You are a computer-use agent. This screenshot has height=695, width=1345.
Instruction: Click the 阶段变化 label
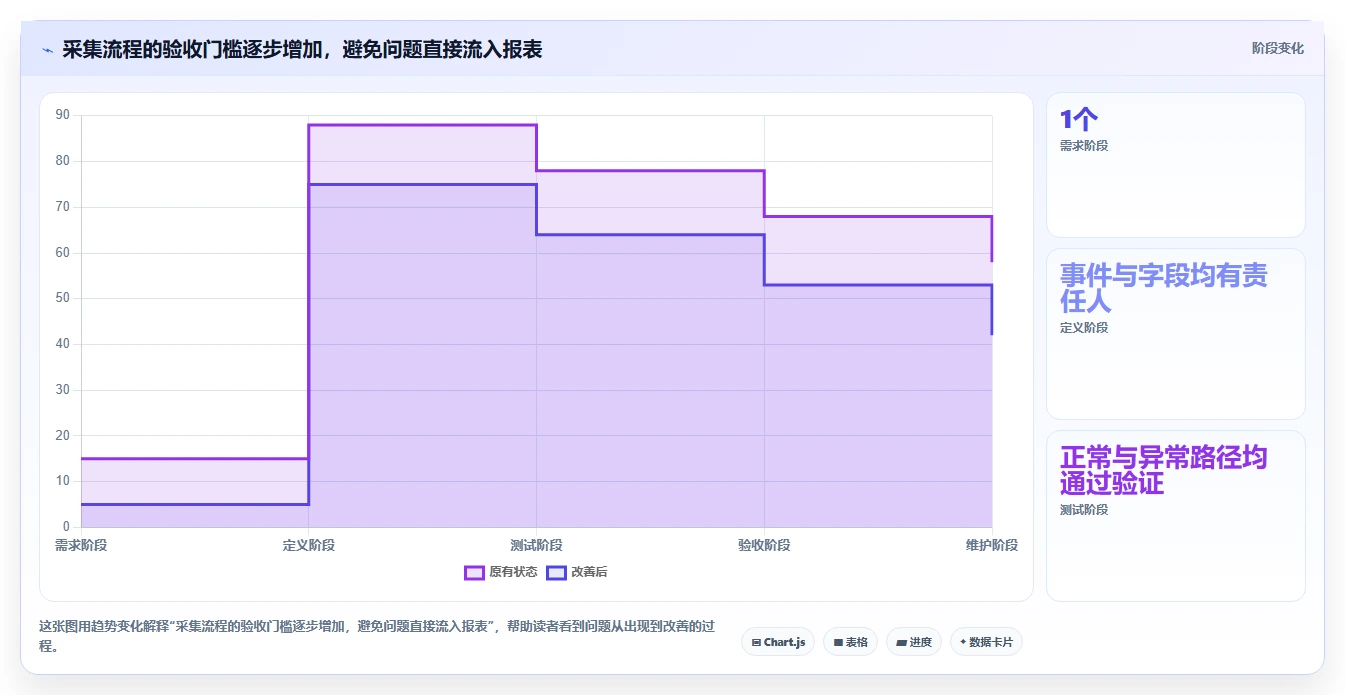(1277, 48)
